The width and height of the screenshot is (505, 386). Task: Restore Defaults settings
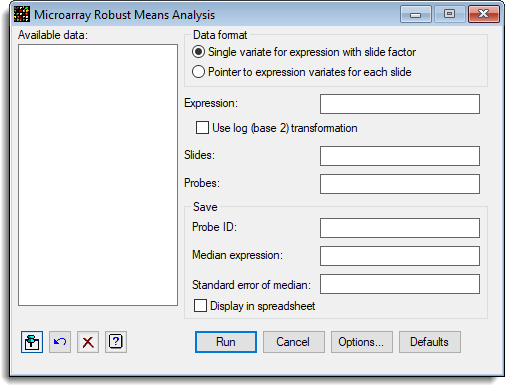(430, 342)
